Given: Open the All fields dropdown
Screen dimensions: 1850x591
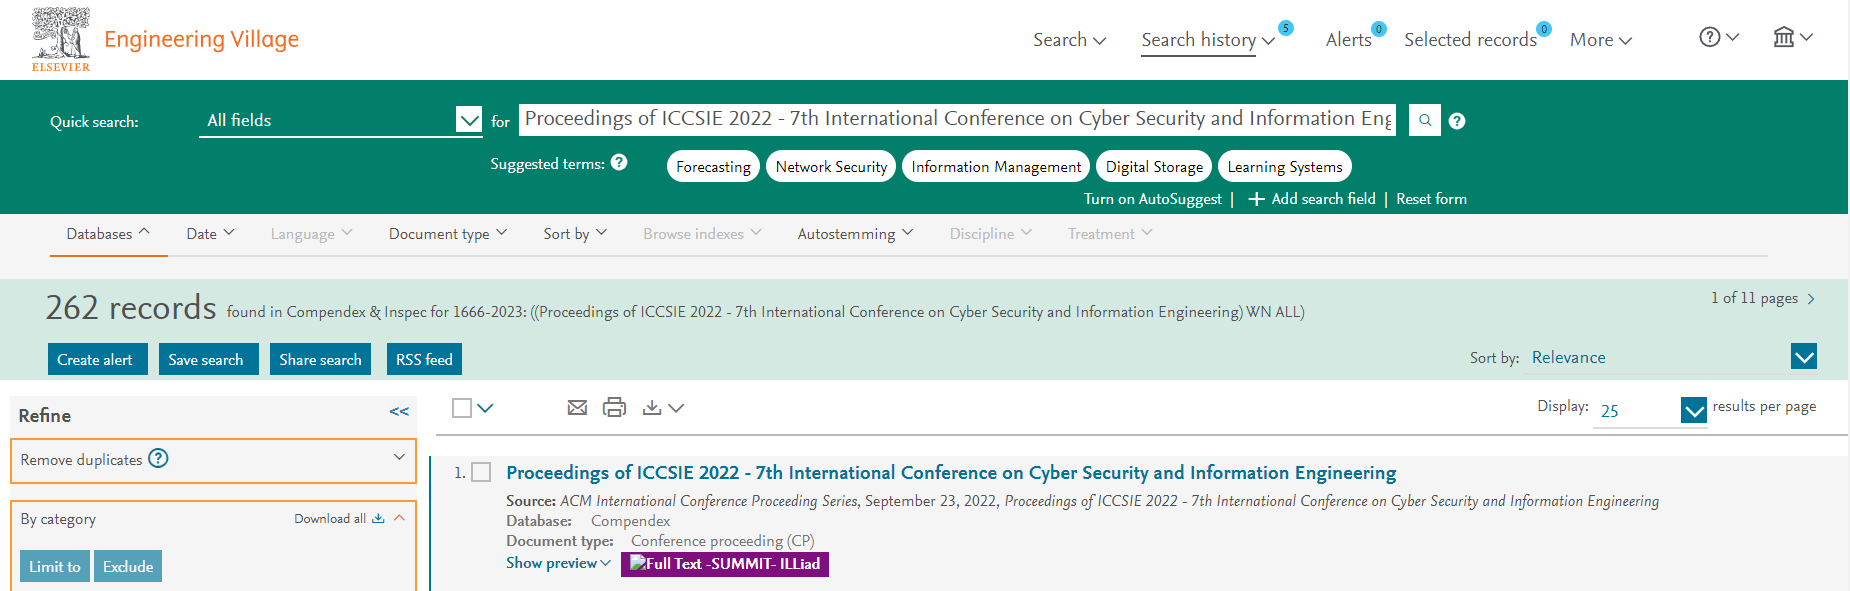Looking at the screenshot, I should pos(469,120).
